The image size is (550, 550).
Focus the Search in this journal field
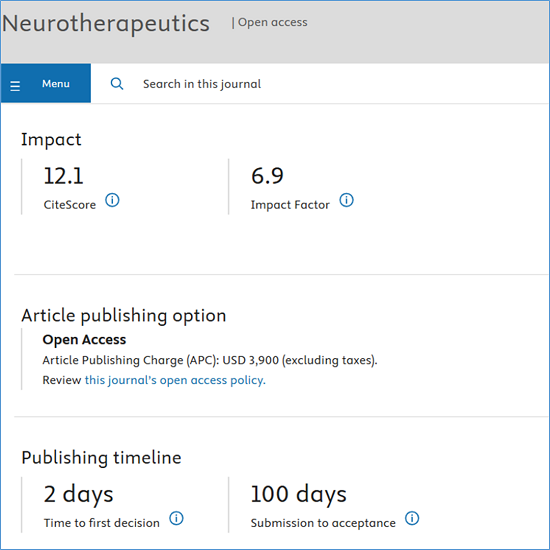(x=202, y=84)
